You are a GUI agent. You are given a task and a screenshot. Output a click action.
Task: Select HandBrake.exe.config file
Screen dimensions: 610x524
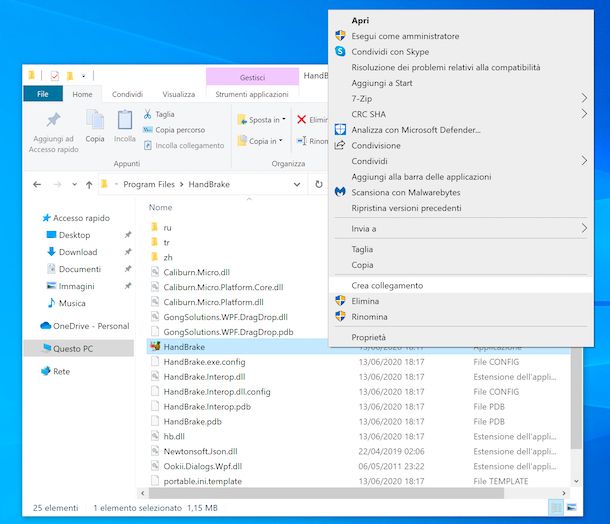coord(198,362)
